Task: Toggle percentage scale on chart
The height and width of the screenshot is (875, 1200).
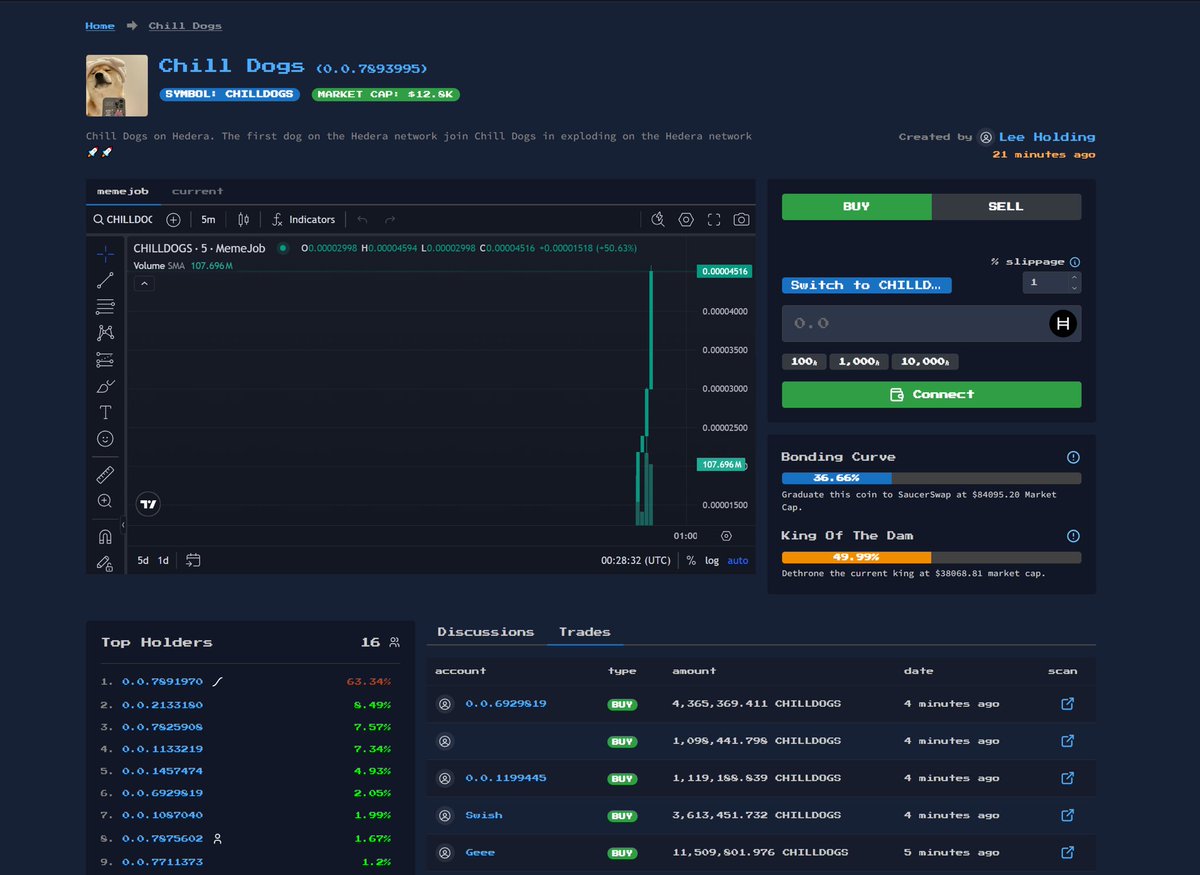Action: point(691,561)
